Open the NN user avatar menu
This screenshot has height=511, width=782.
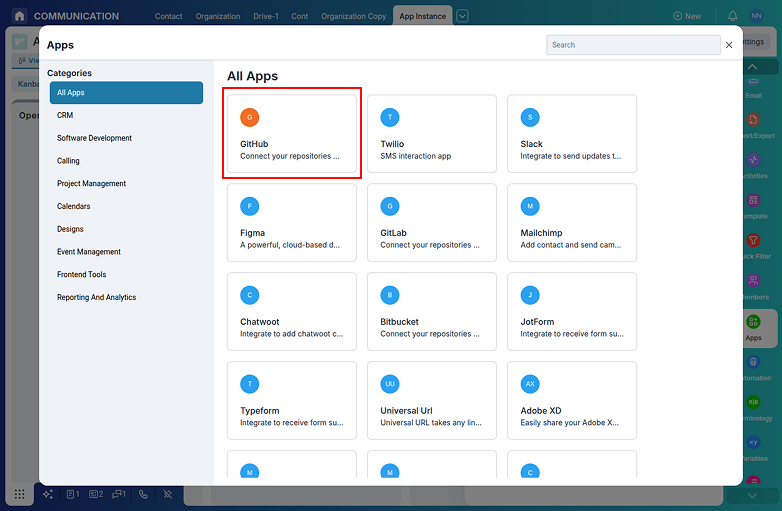tap(756, 16)
